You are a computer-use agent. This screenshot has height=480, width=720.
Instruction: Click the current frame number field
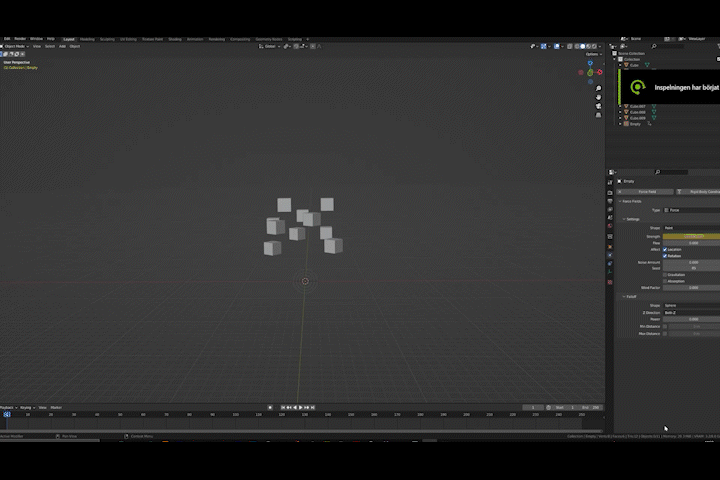(533, 407)
